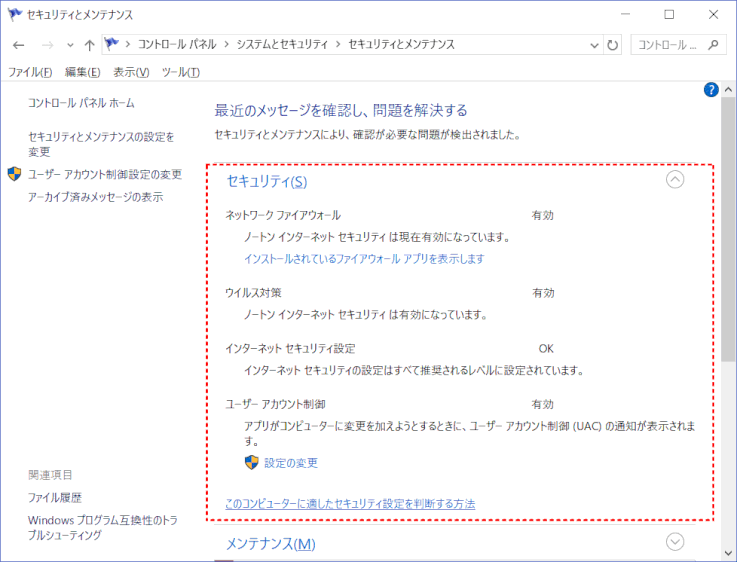The width and height of the screenshot is (737, 562).
Task: Click the search magnifier icon
Action: pyautogui.click(x=714, y=45)
